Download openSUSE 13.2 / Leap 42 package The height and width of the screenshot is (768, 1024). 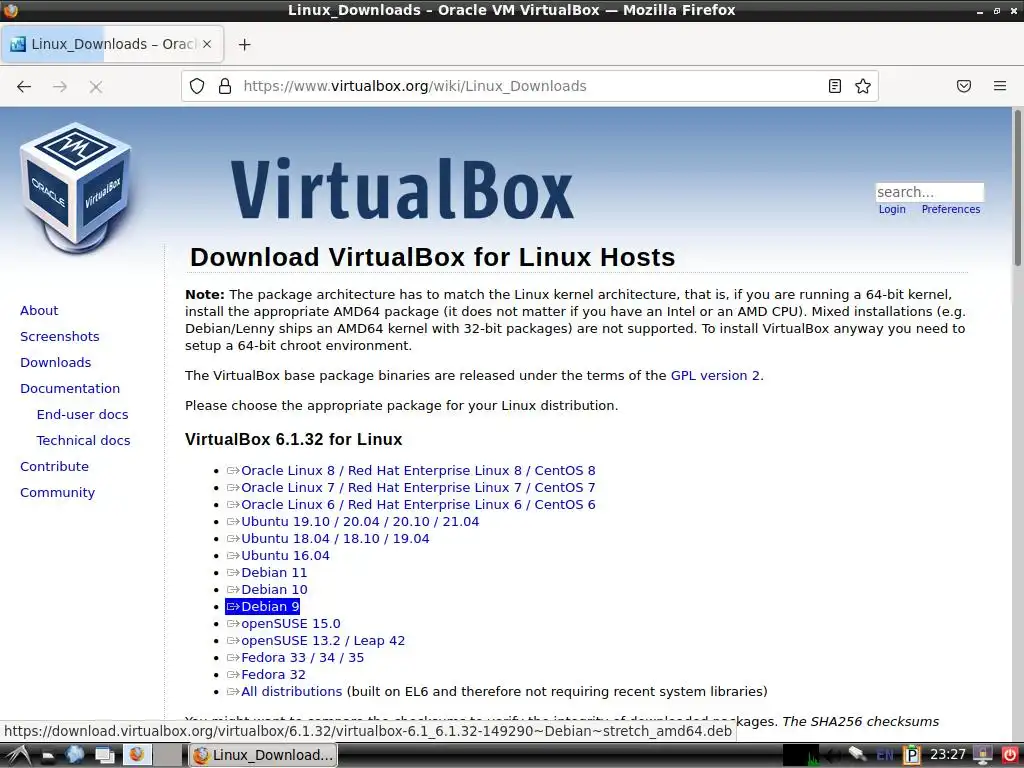(315, 640)
